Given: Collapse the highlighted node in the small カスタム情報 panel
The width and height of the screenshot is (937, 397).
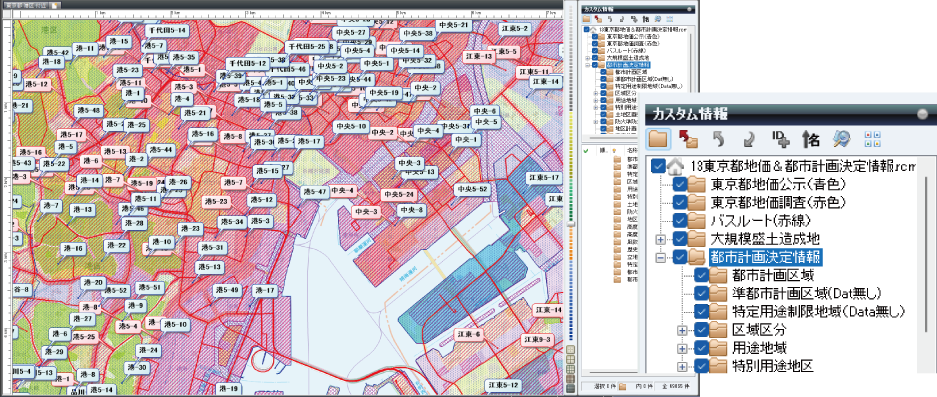Looking at the screenshot, I should (x=588, y=65).
